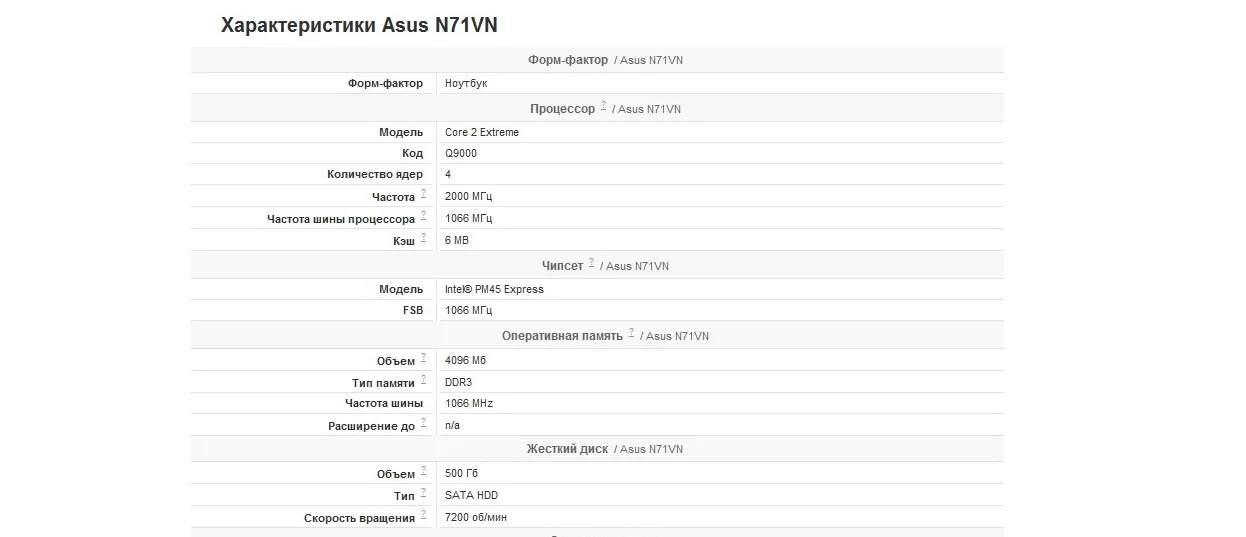
Task: Select the Core 2 Extreme model value
Action: coord(482,132)
